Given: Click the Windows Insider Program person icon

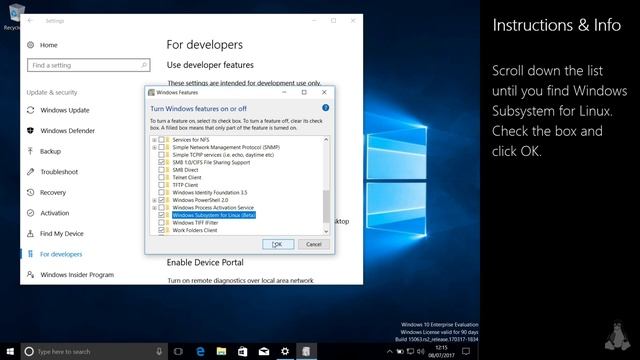Looking at the screenshot, I should (31, 274).
